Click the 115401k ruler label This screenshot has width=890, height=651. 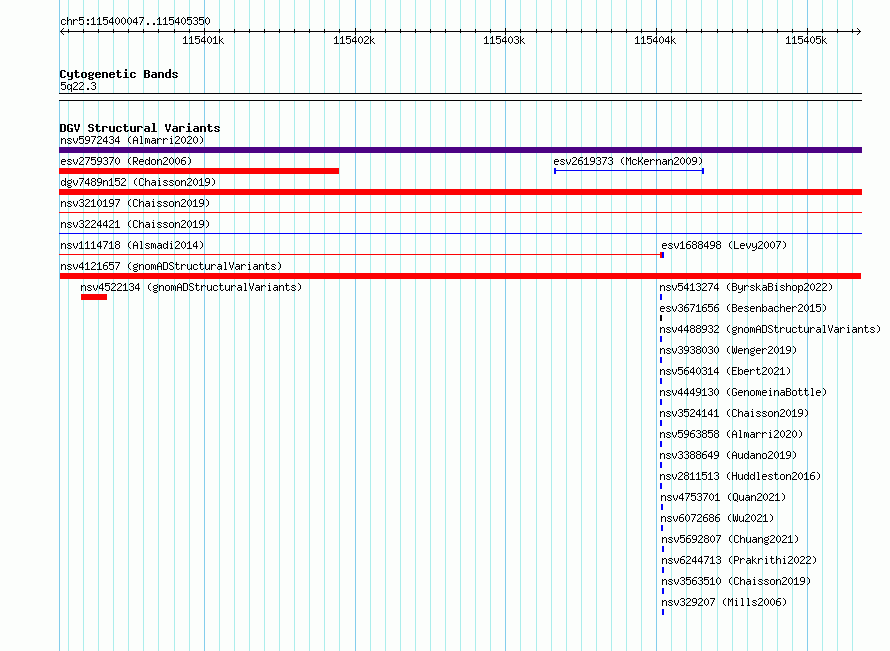(x=203, y=40)
